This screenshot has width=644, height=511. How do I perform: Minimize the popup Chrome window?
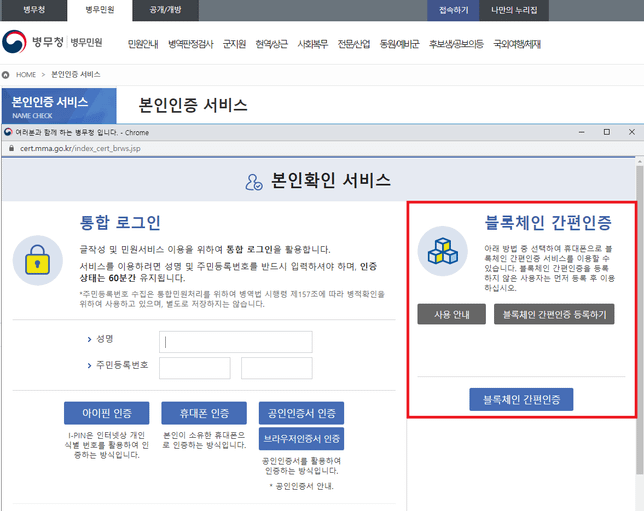582,132
